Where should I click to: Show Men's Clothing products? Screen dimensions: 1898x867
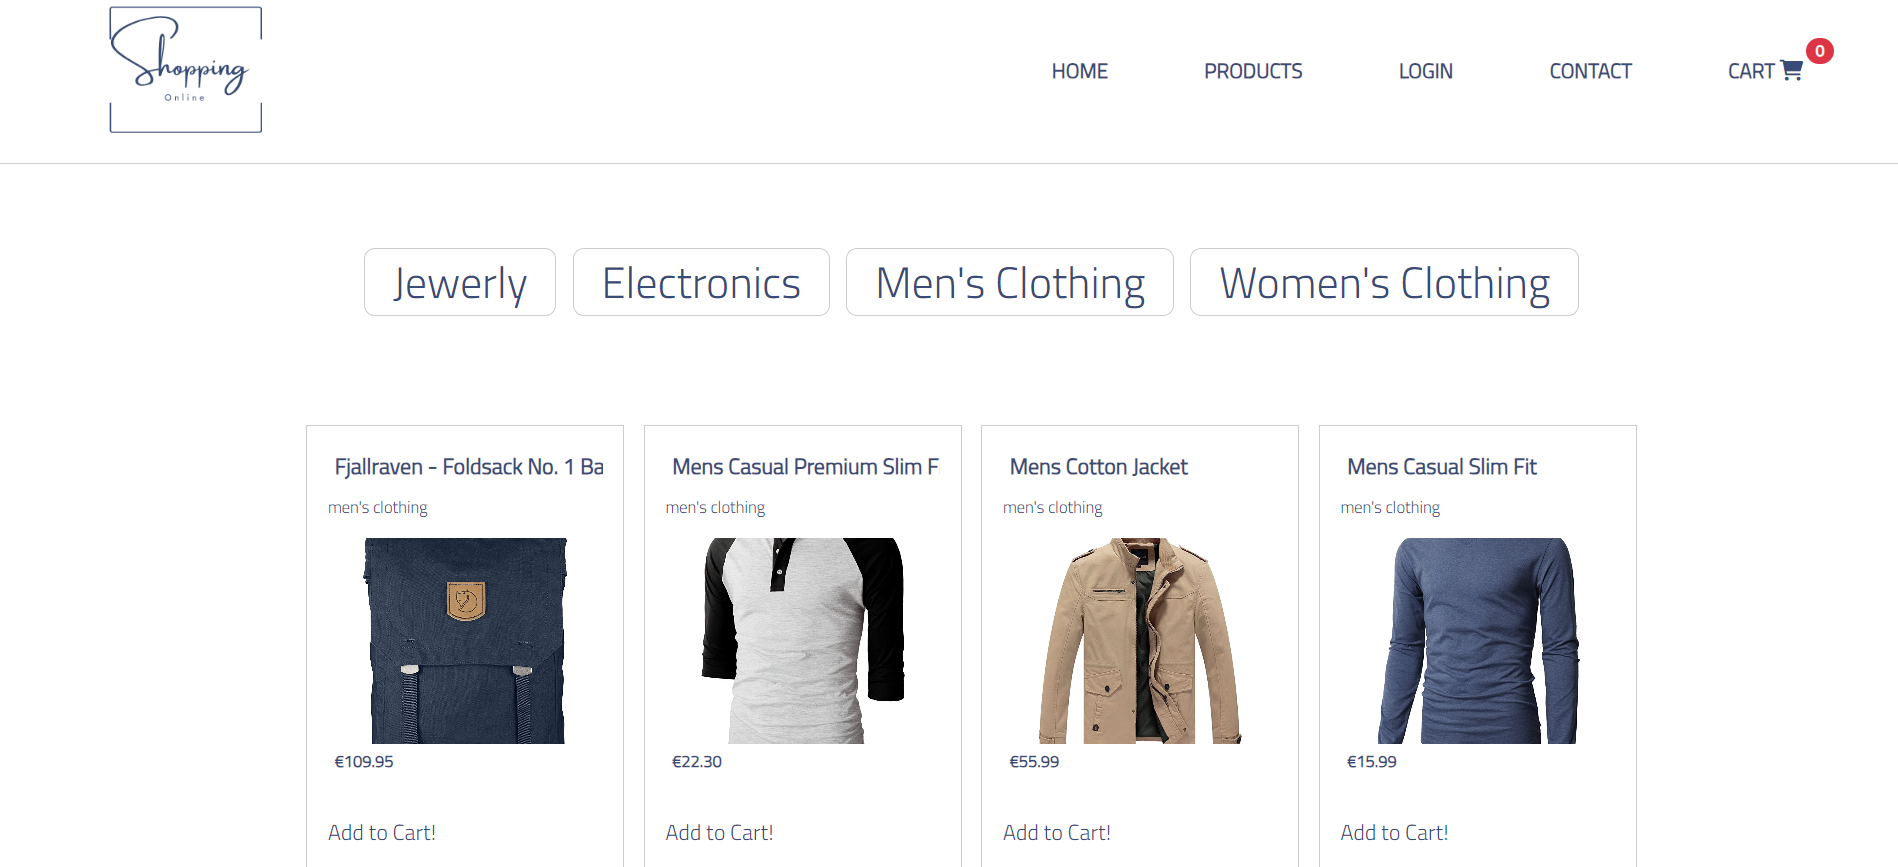[x=1009, y=283]
